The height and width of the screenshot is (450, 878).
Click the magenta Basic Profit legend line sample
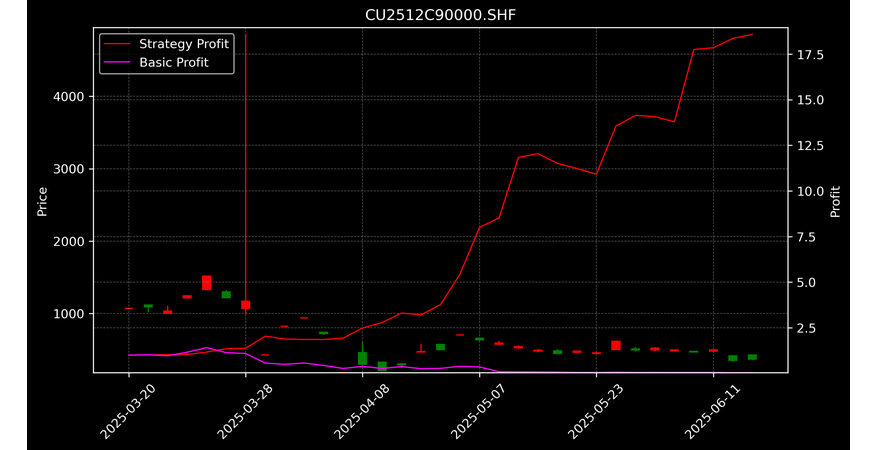[117, 63]
